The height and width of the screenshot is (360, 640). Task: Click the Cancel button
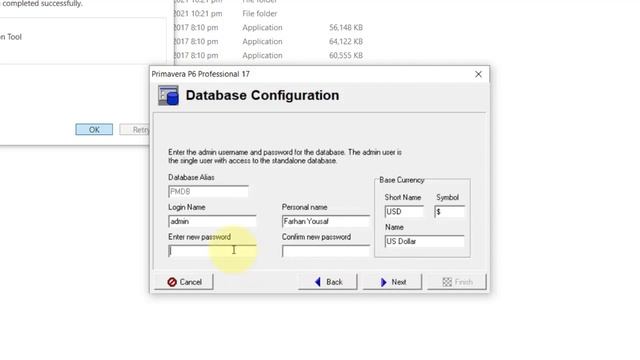point(184,282)
